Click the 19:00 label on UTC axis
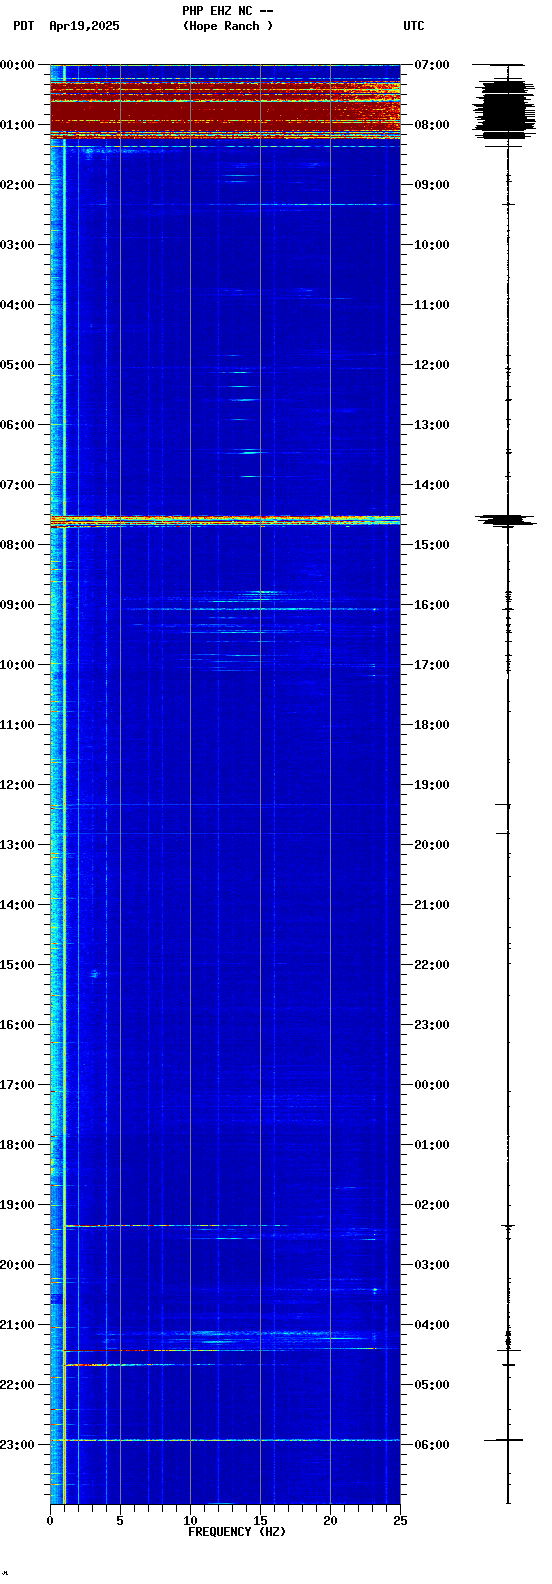Screen dimensions: 552x1584 432,785
